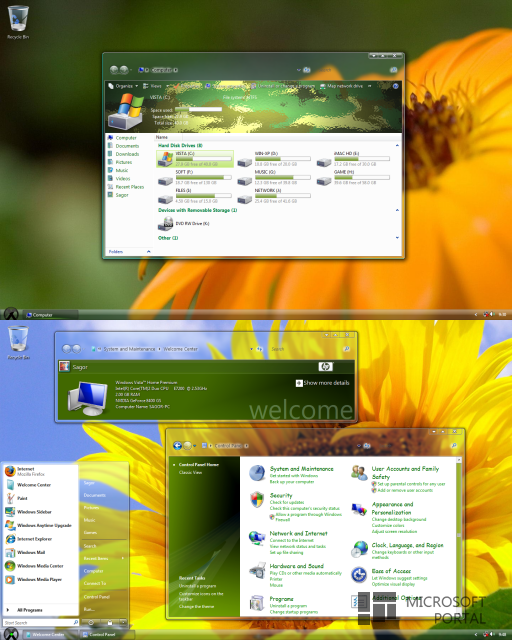Click Show more details in Welcome Center
Image resolution: width=512 pixels, height=640 pixels.
(323, 383)
